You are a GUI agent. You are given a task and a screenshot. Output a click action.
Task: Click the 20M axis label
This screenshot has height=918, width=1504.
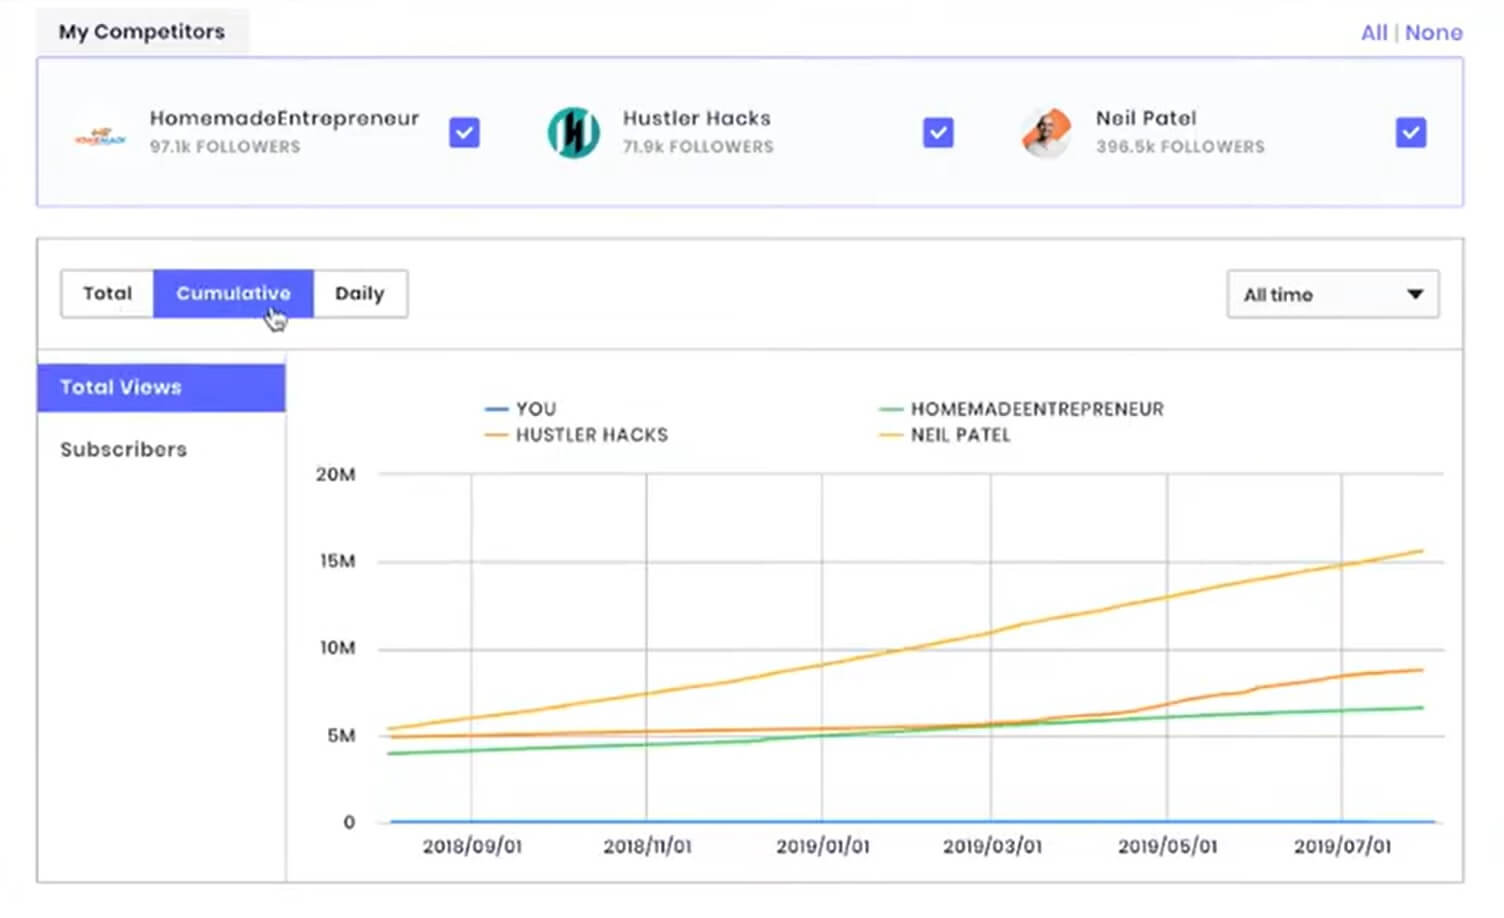[x=335, y=474]
